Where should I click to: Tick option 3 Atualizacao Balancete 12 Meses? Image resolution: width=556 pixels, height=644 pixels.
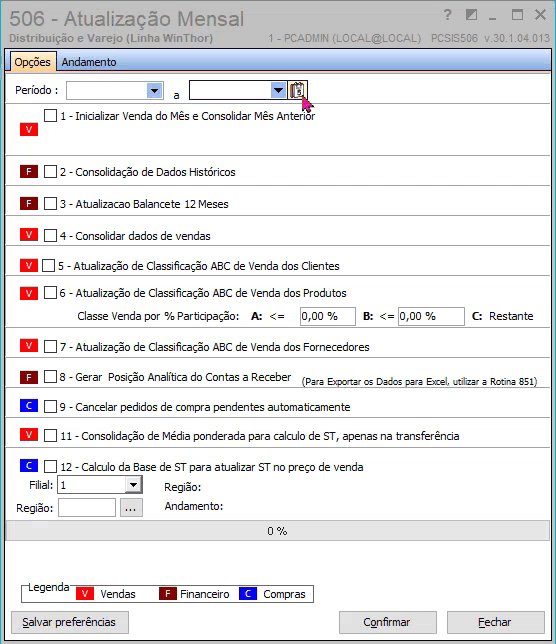51,204
